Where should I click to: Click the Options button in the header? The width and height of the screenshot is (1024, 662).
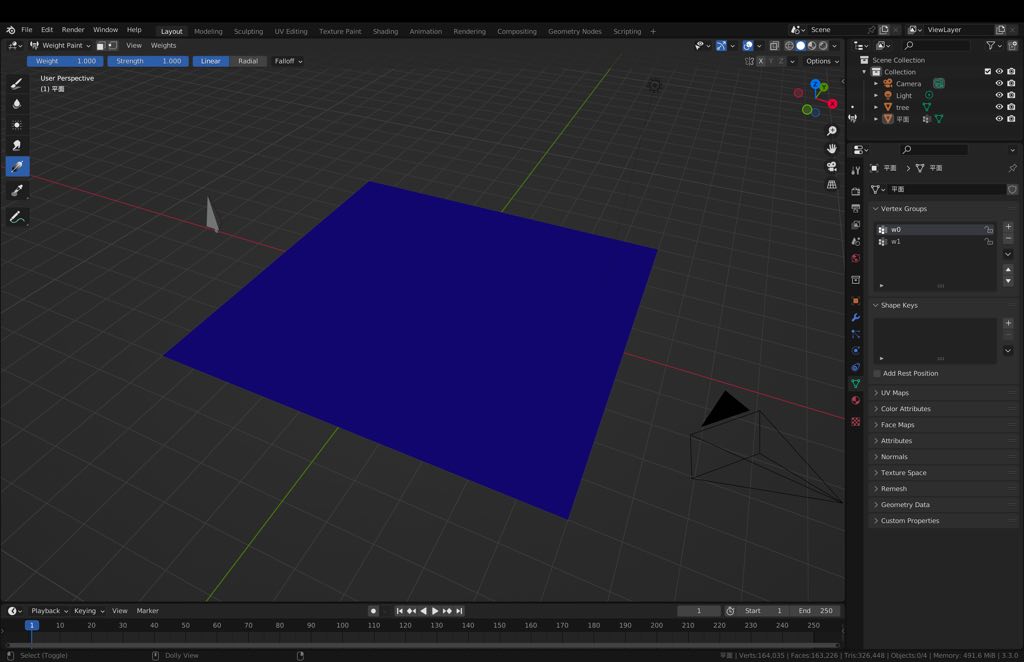(818, 61)
